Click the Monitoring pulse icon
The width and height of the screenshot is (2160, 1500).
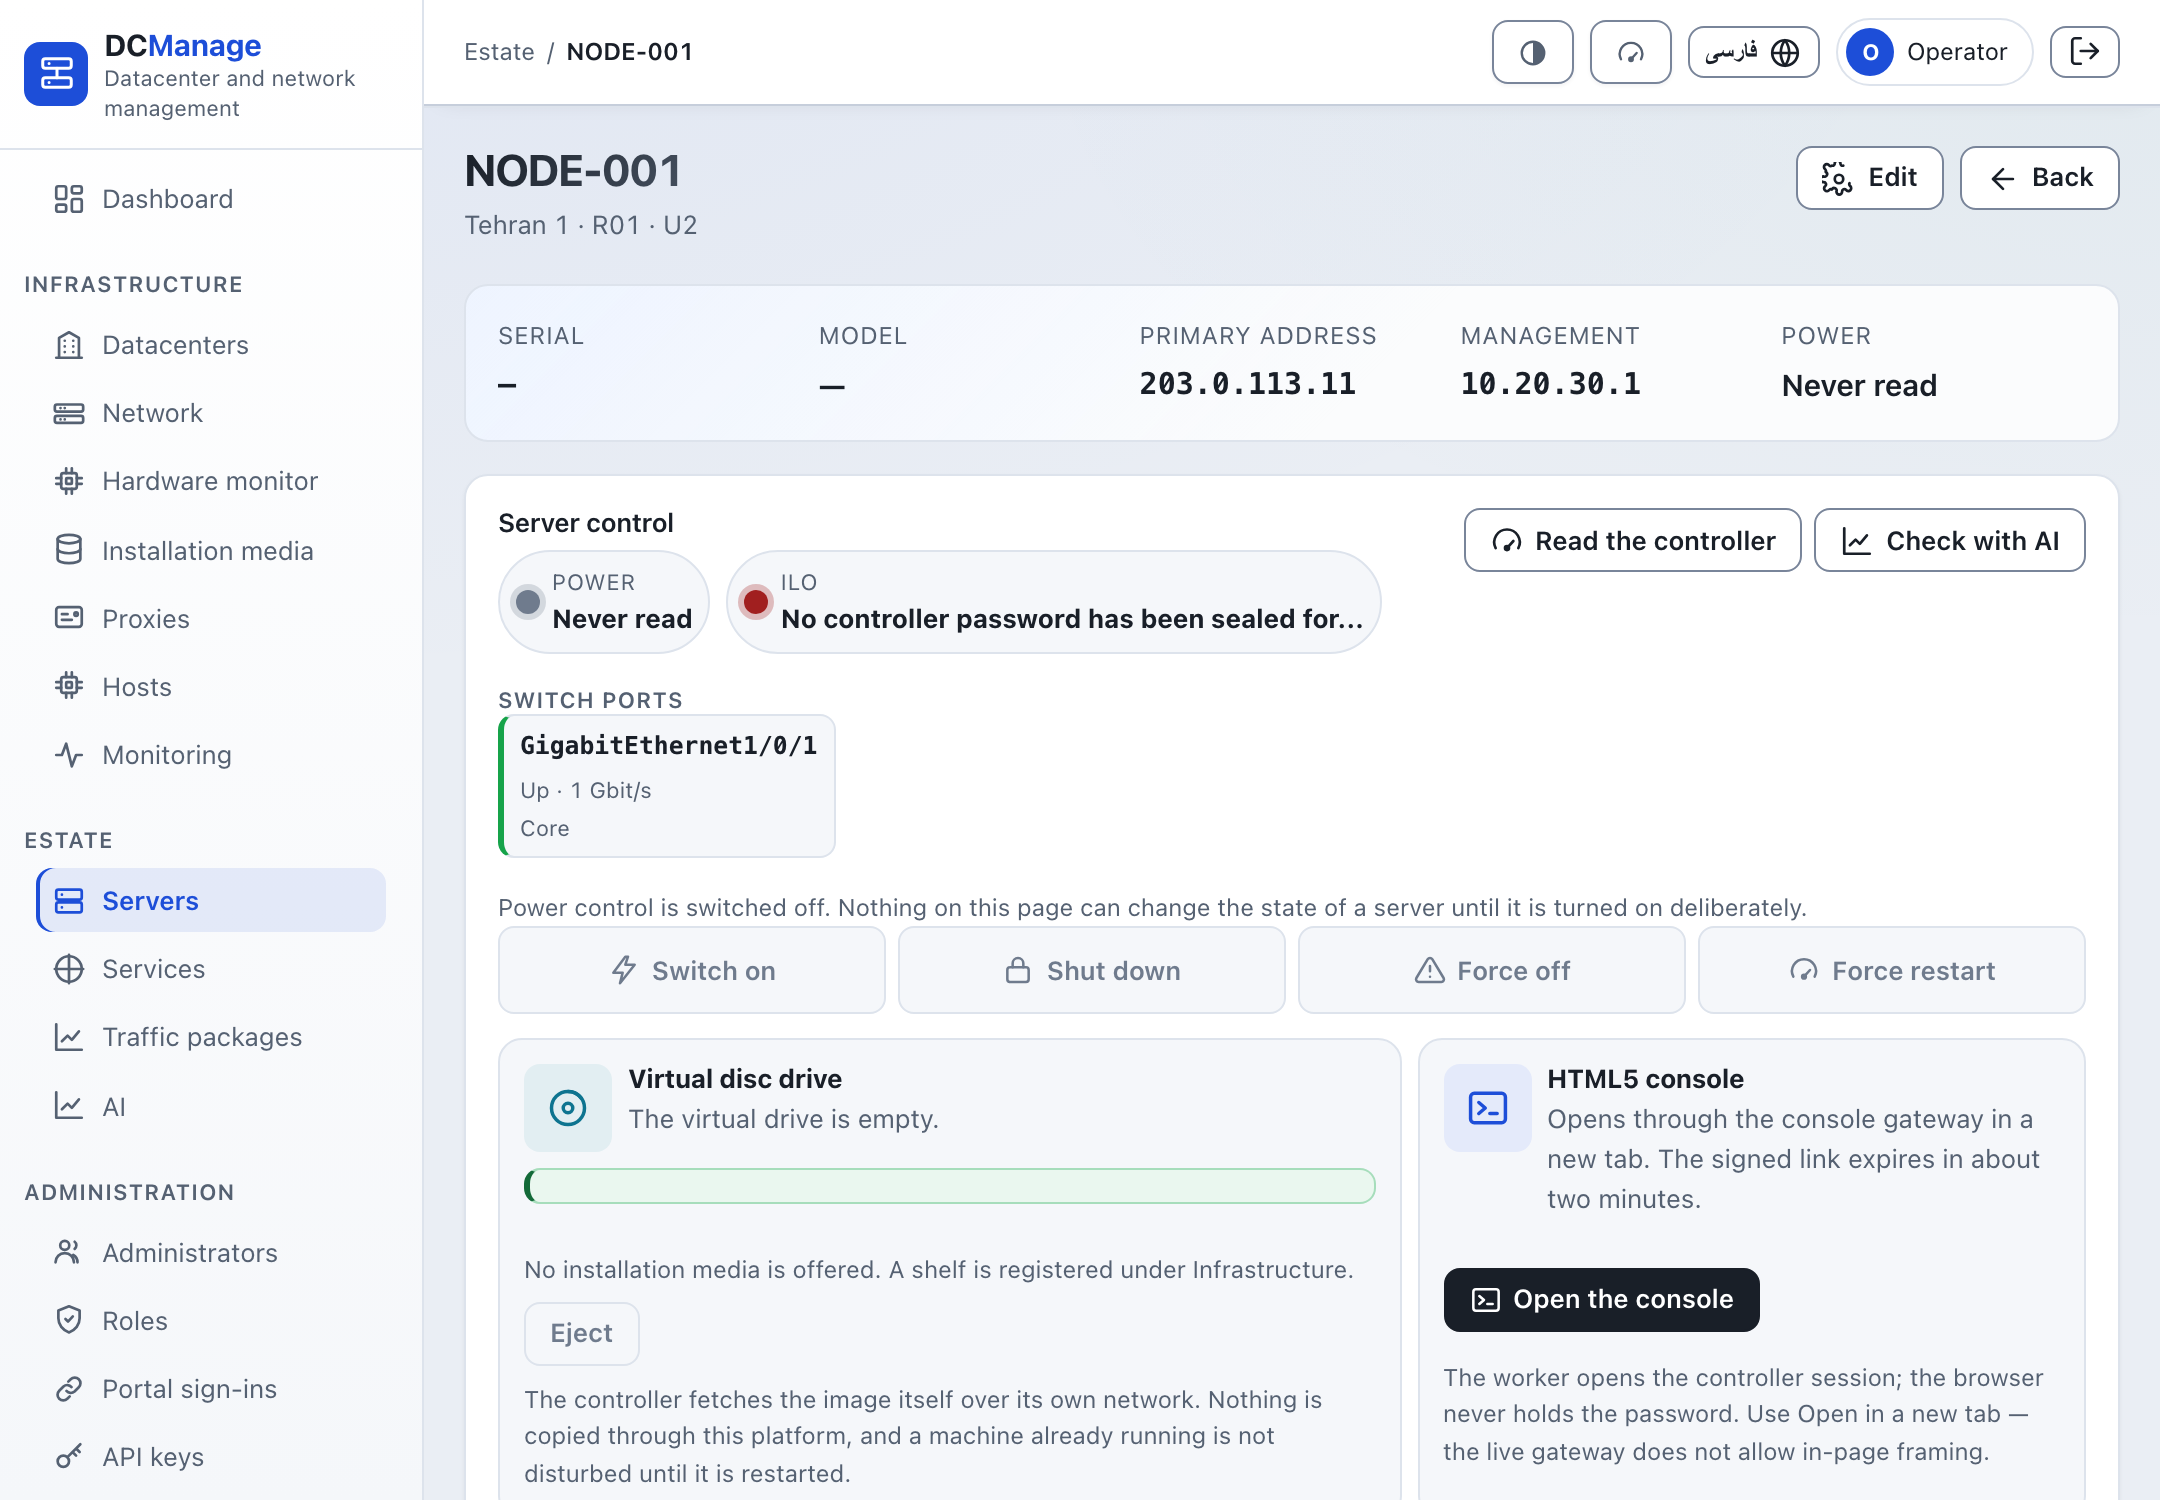(68, 754)
